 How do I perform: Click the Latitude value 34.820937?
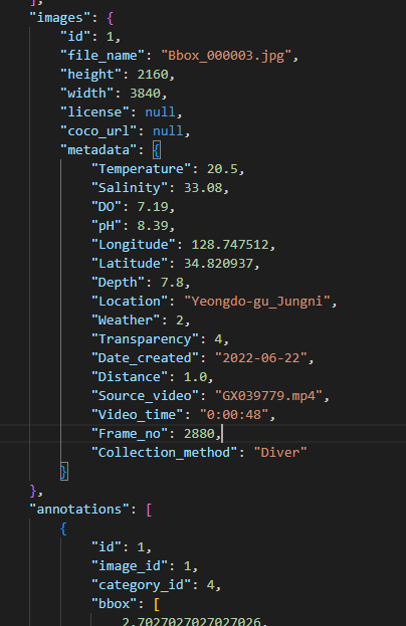tap(218, 263)
